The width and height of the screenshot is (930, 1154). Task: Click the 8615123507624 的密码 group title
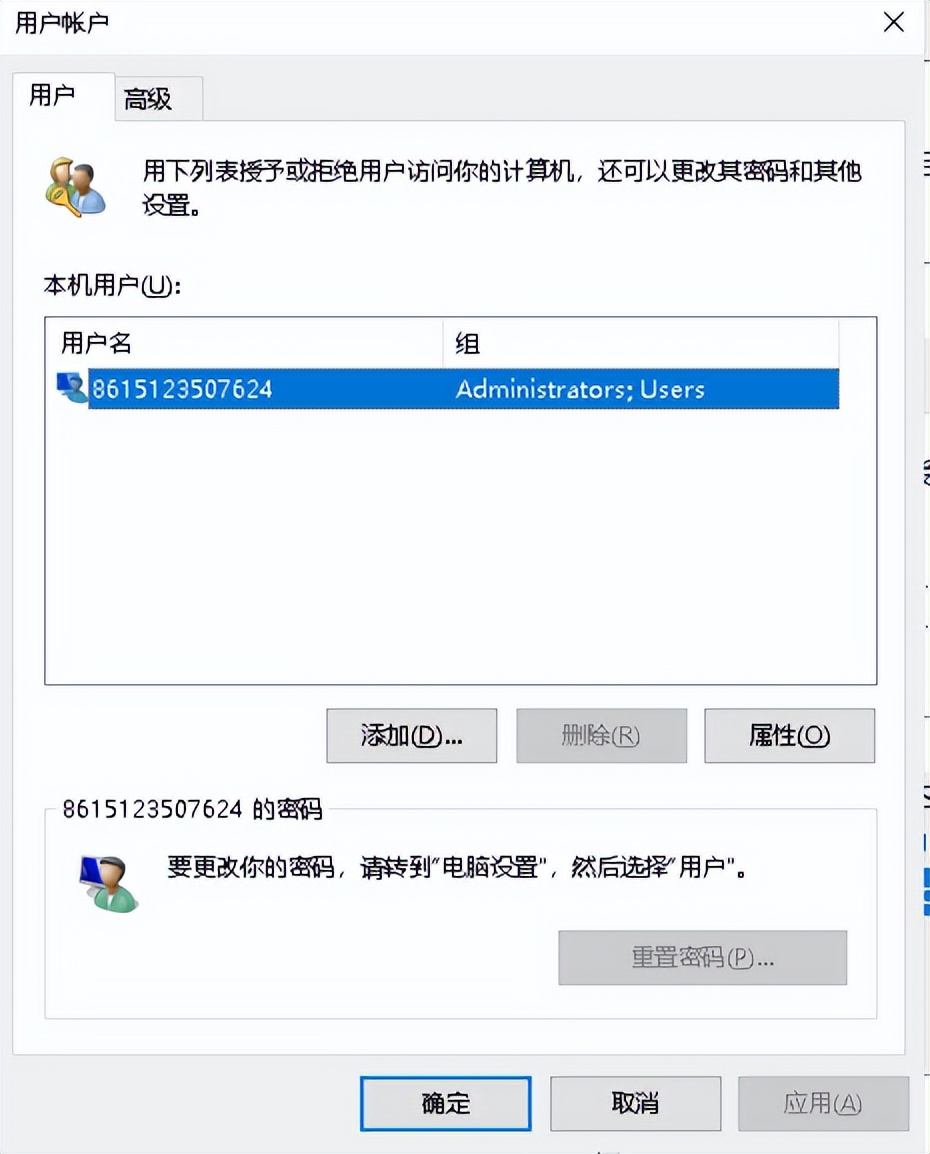pos(192,809)
